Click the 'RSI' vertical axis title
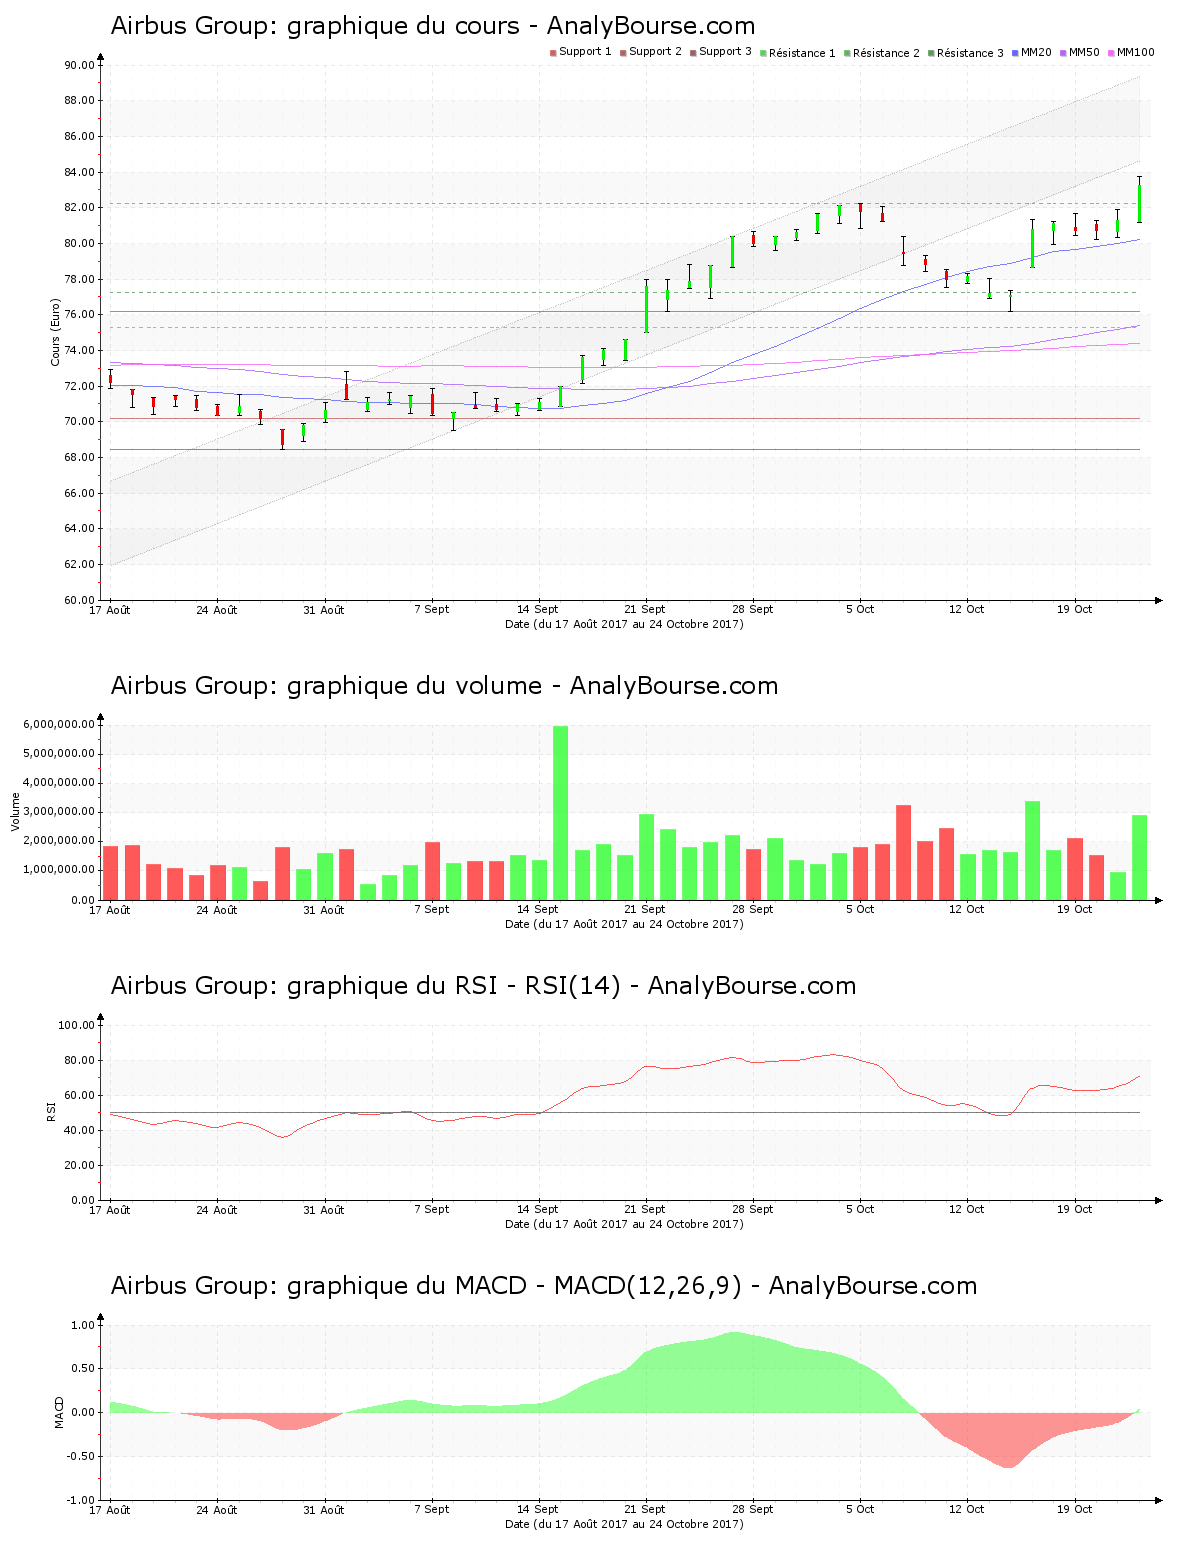The height and width of the screenshot is (1550, 1200). pyautogui.click(x=50, y=1111)
